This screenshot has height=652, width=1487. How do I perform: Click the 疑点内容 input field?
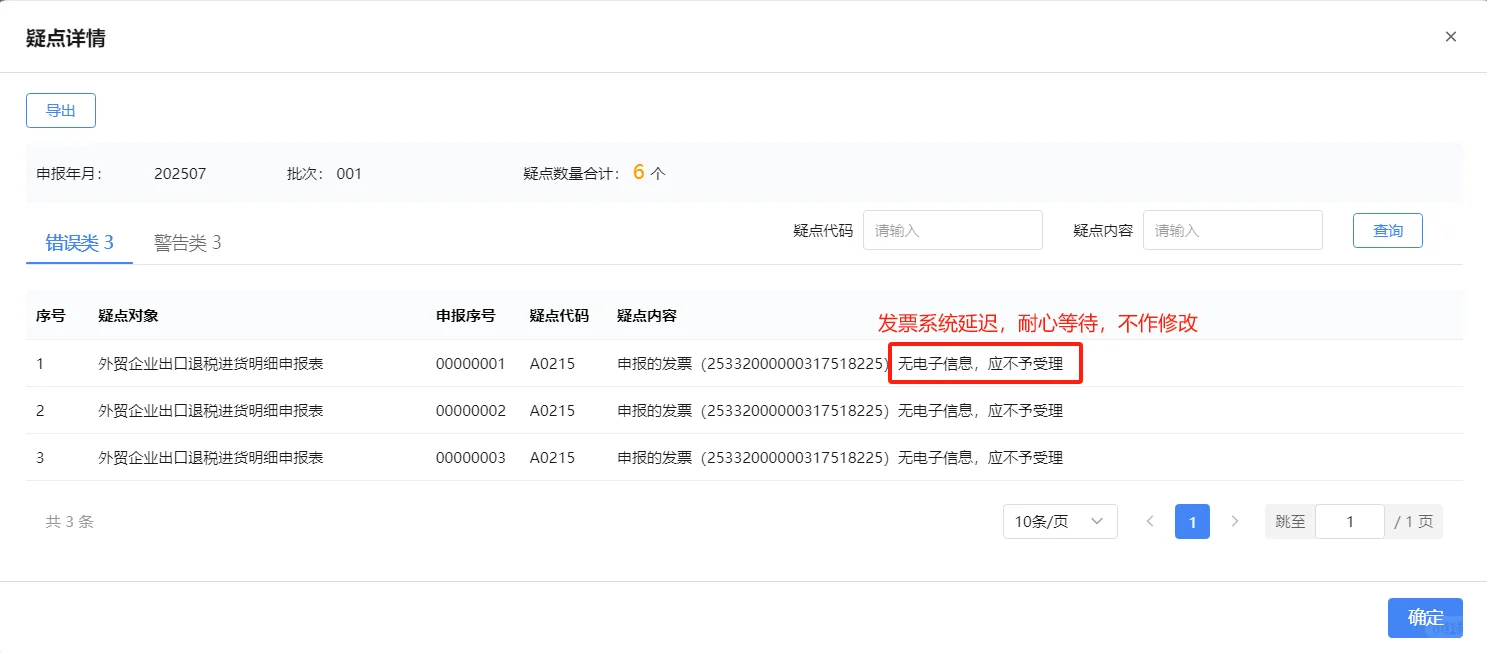coord(1232,230)
